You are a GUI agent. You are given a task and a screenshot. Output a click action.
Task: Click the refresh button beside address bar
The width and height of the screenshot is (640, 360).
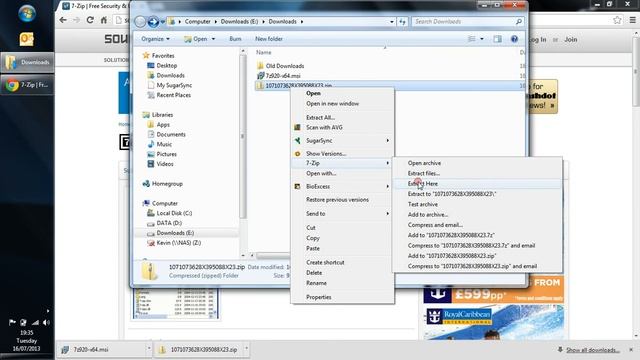402,22
